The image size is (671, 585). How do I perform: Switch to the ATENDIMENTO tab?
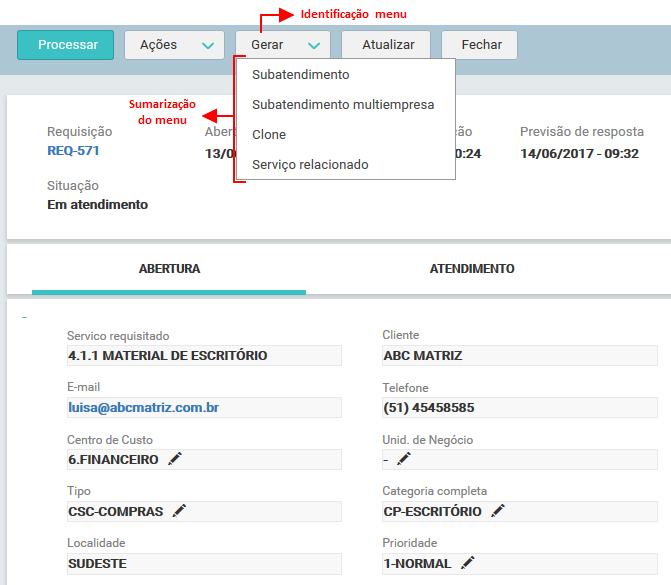click(x=472, y=269)
